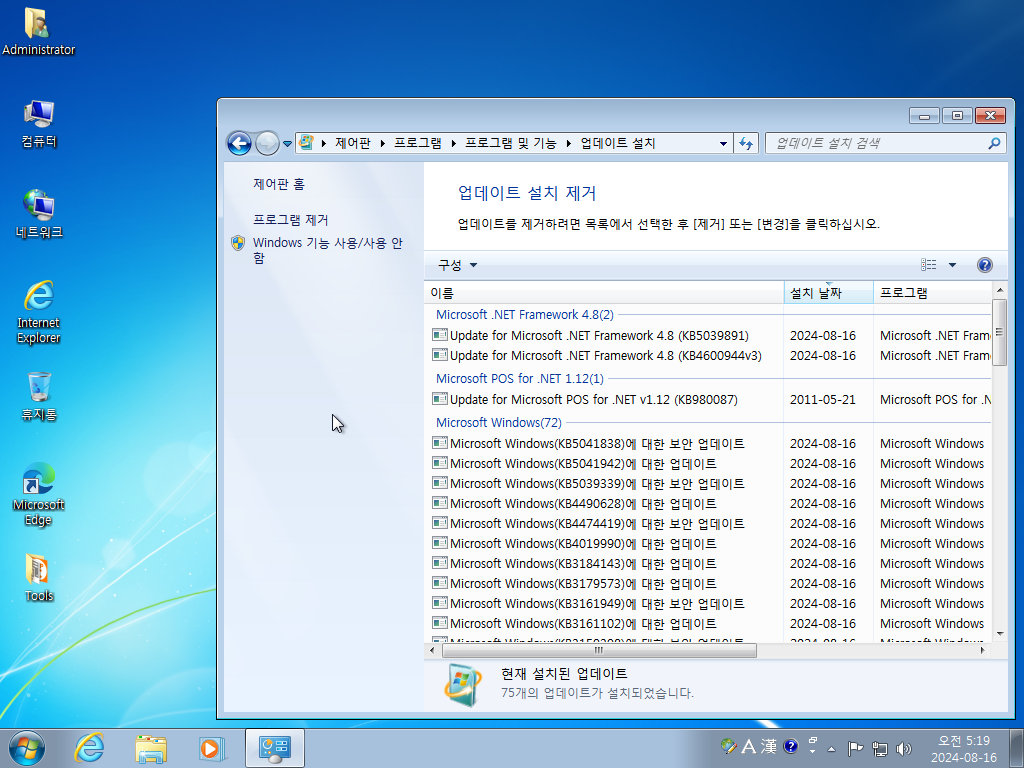The width and height of the screenshot is (1024, 768).
Task: Click the refresh button beside address bar
Action: point(746,144)
